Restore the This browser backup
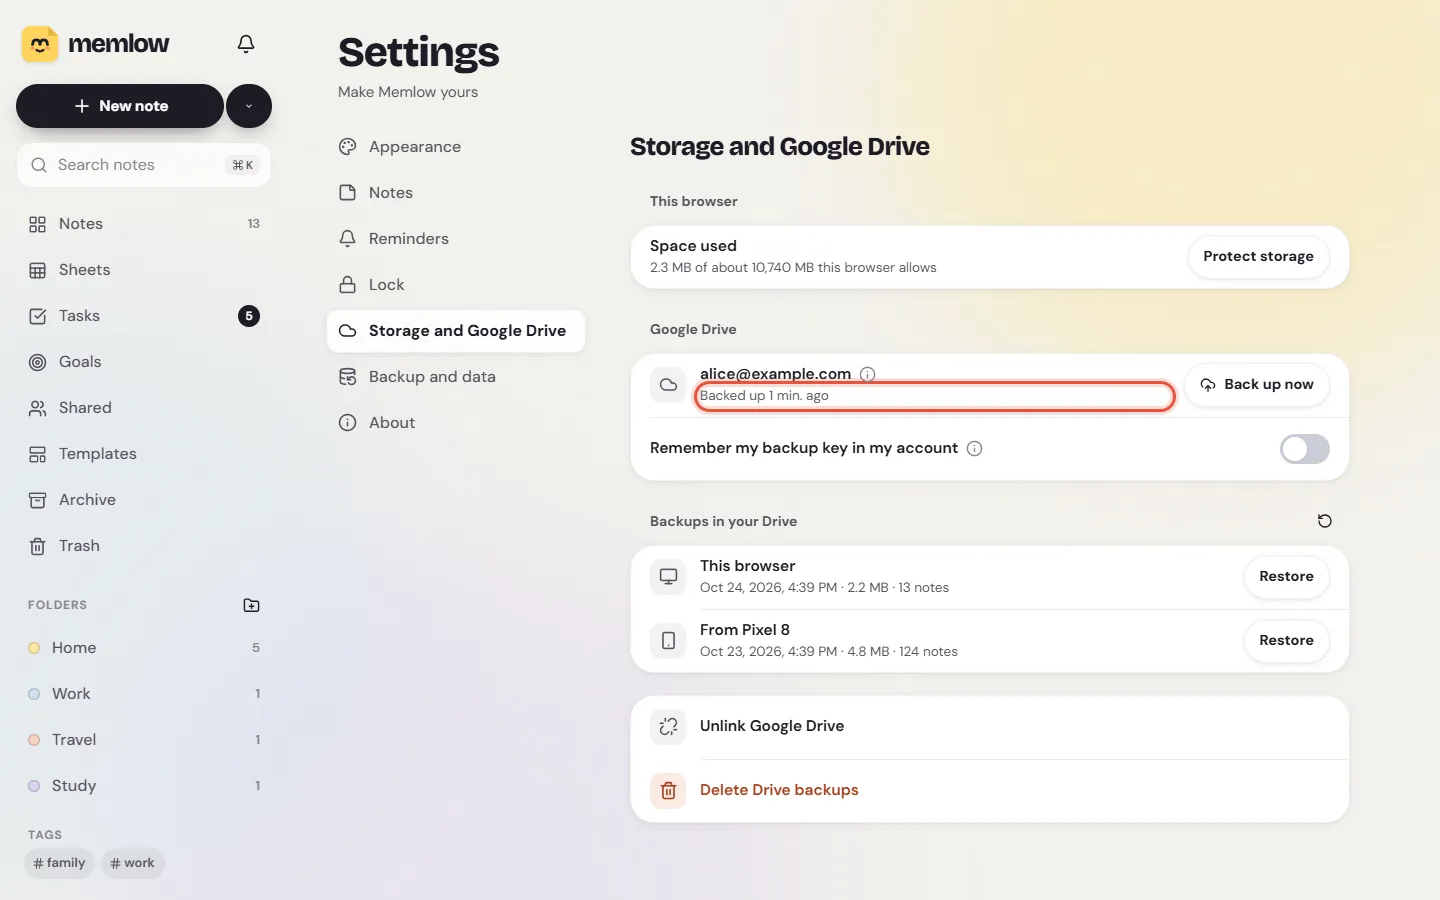 pos(1286,577)
